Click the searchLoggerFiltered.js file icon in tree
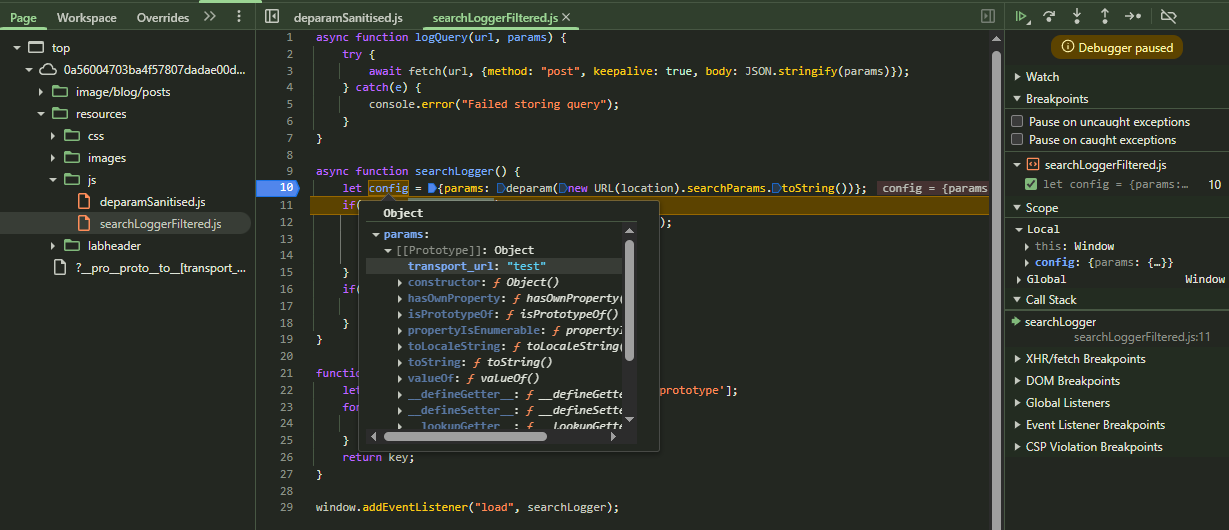This screenshot has width=1229, height=530. (84, 224)
